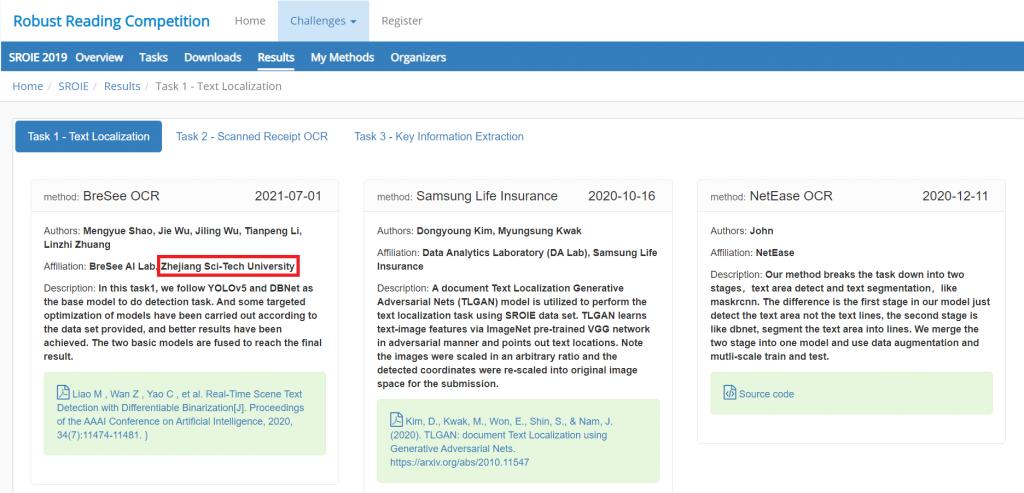Click authors Mengyue Shao, Jie Wu line

coord(172,238)
